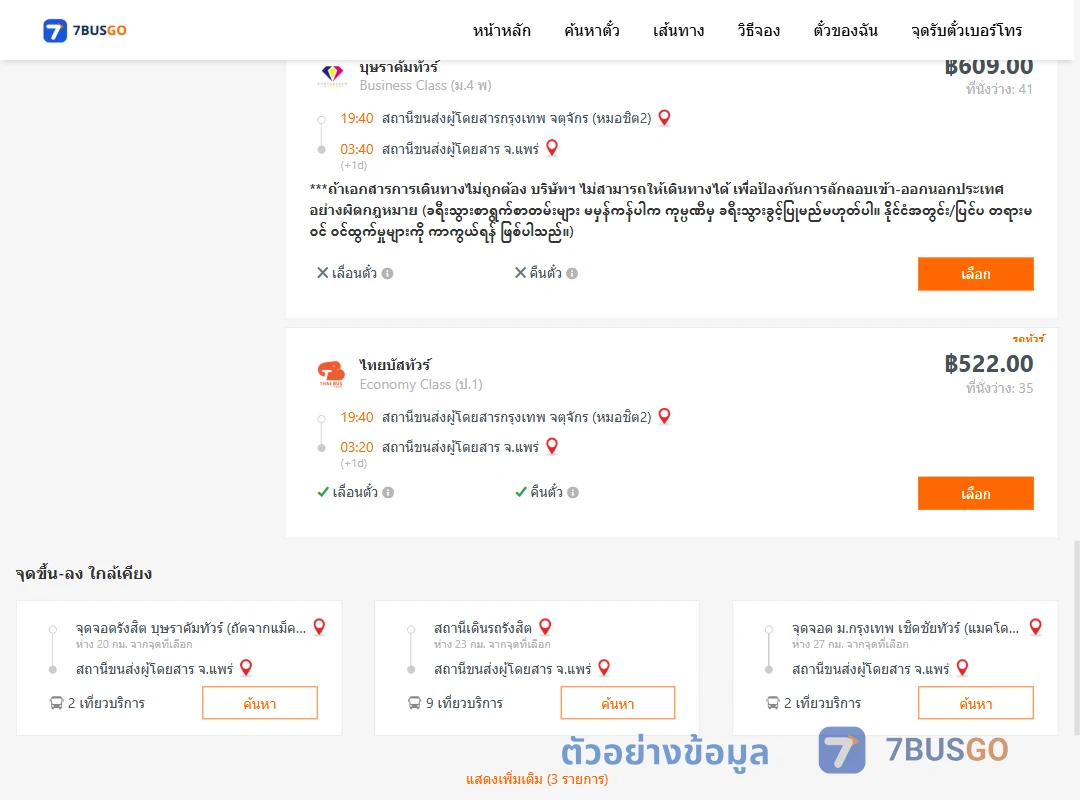Click the X icon beside คืนตั๋ว on the บุษราคัมทัวร์ trip

(521, 273)
